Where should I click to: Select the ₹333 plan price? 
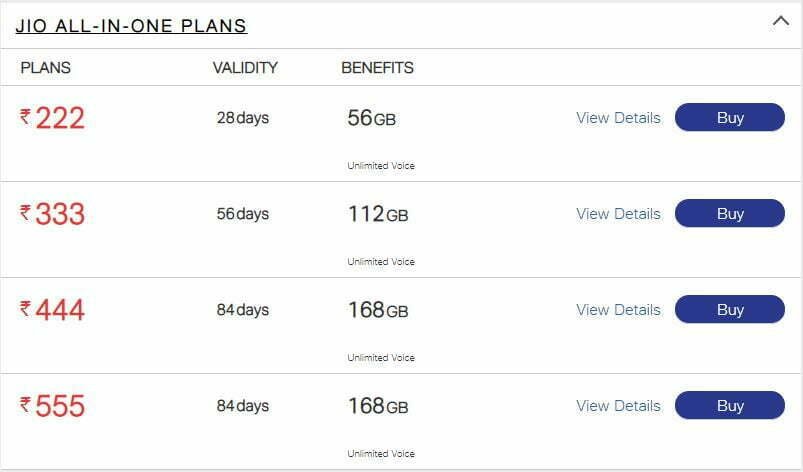(x=52, y=214)
